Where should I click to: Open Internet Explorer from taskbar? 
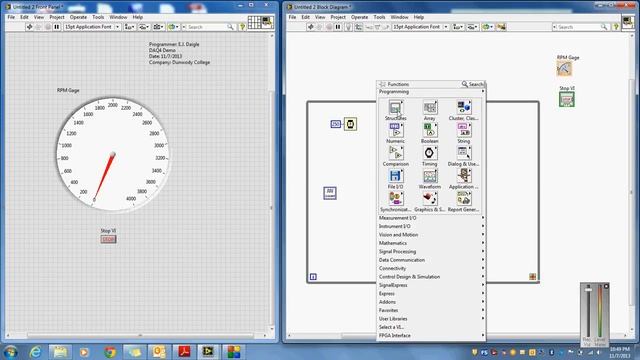click(x=36, y=352)
